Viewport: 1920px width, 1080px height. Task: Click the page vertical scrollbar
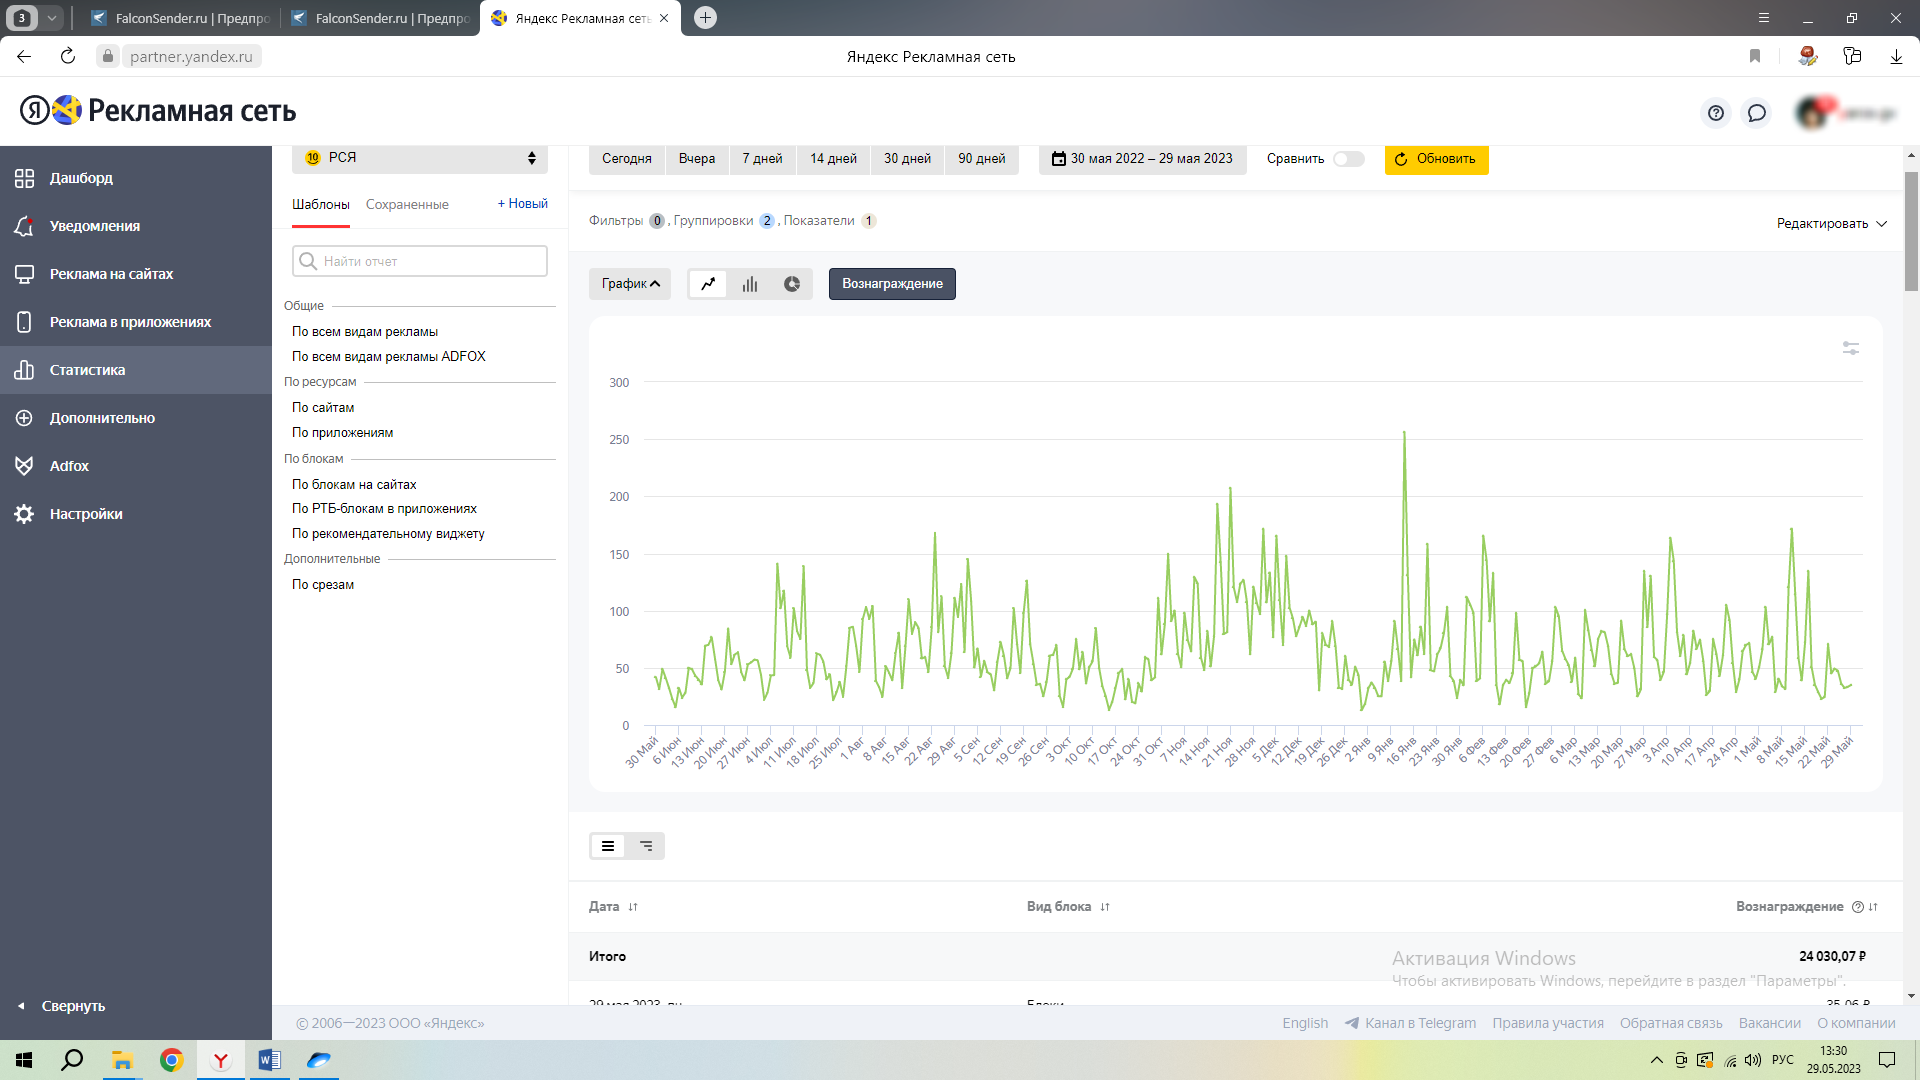tap(1911, 231)
